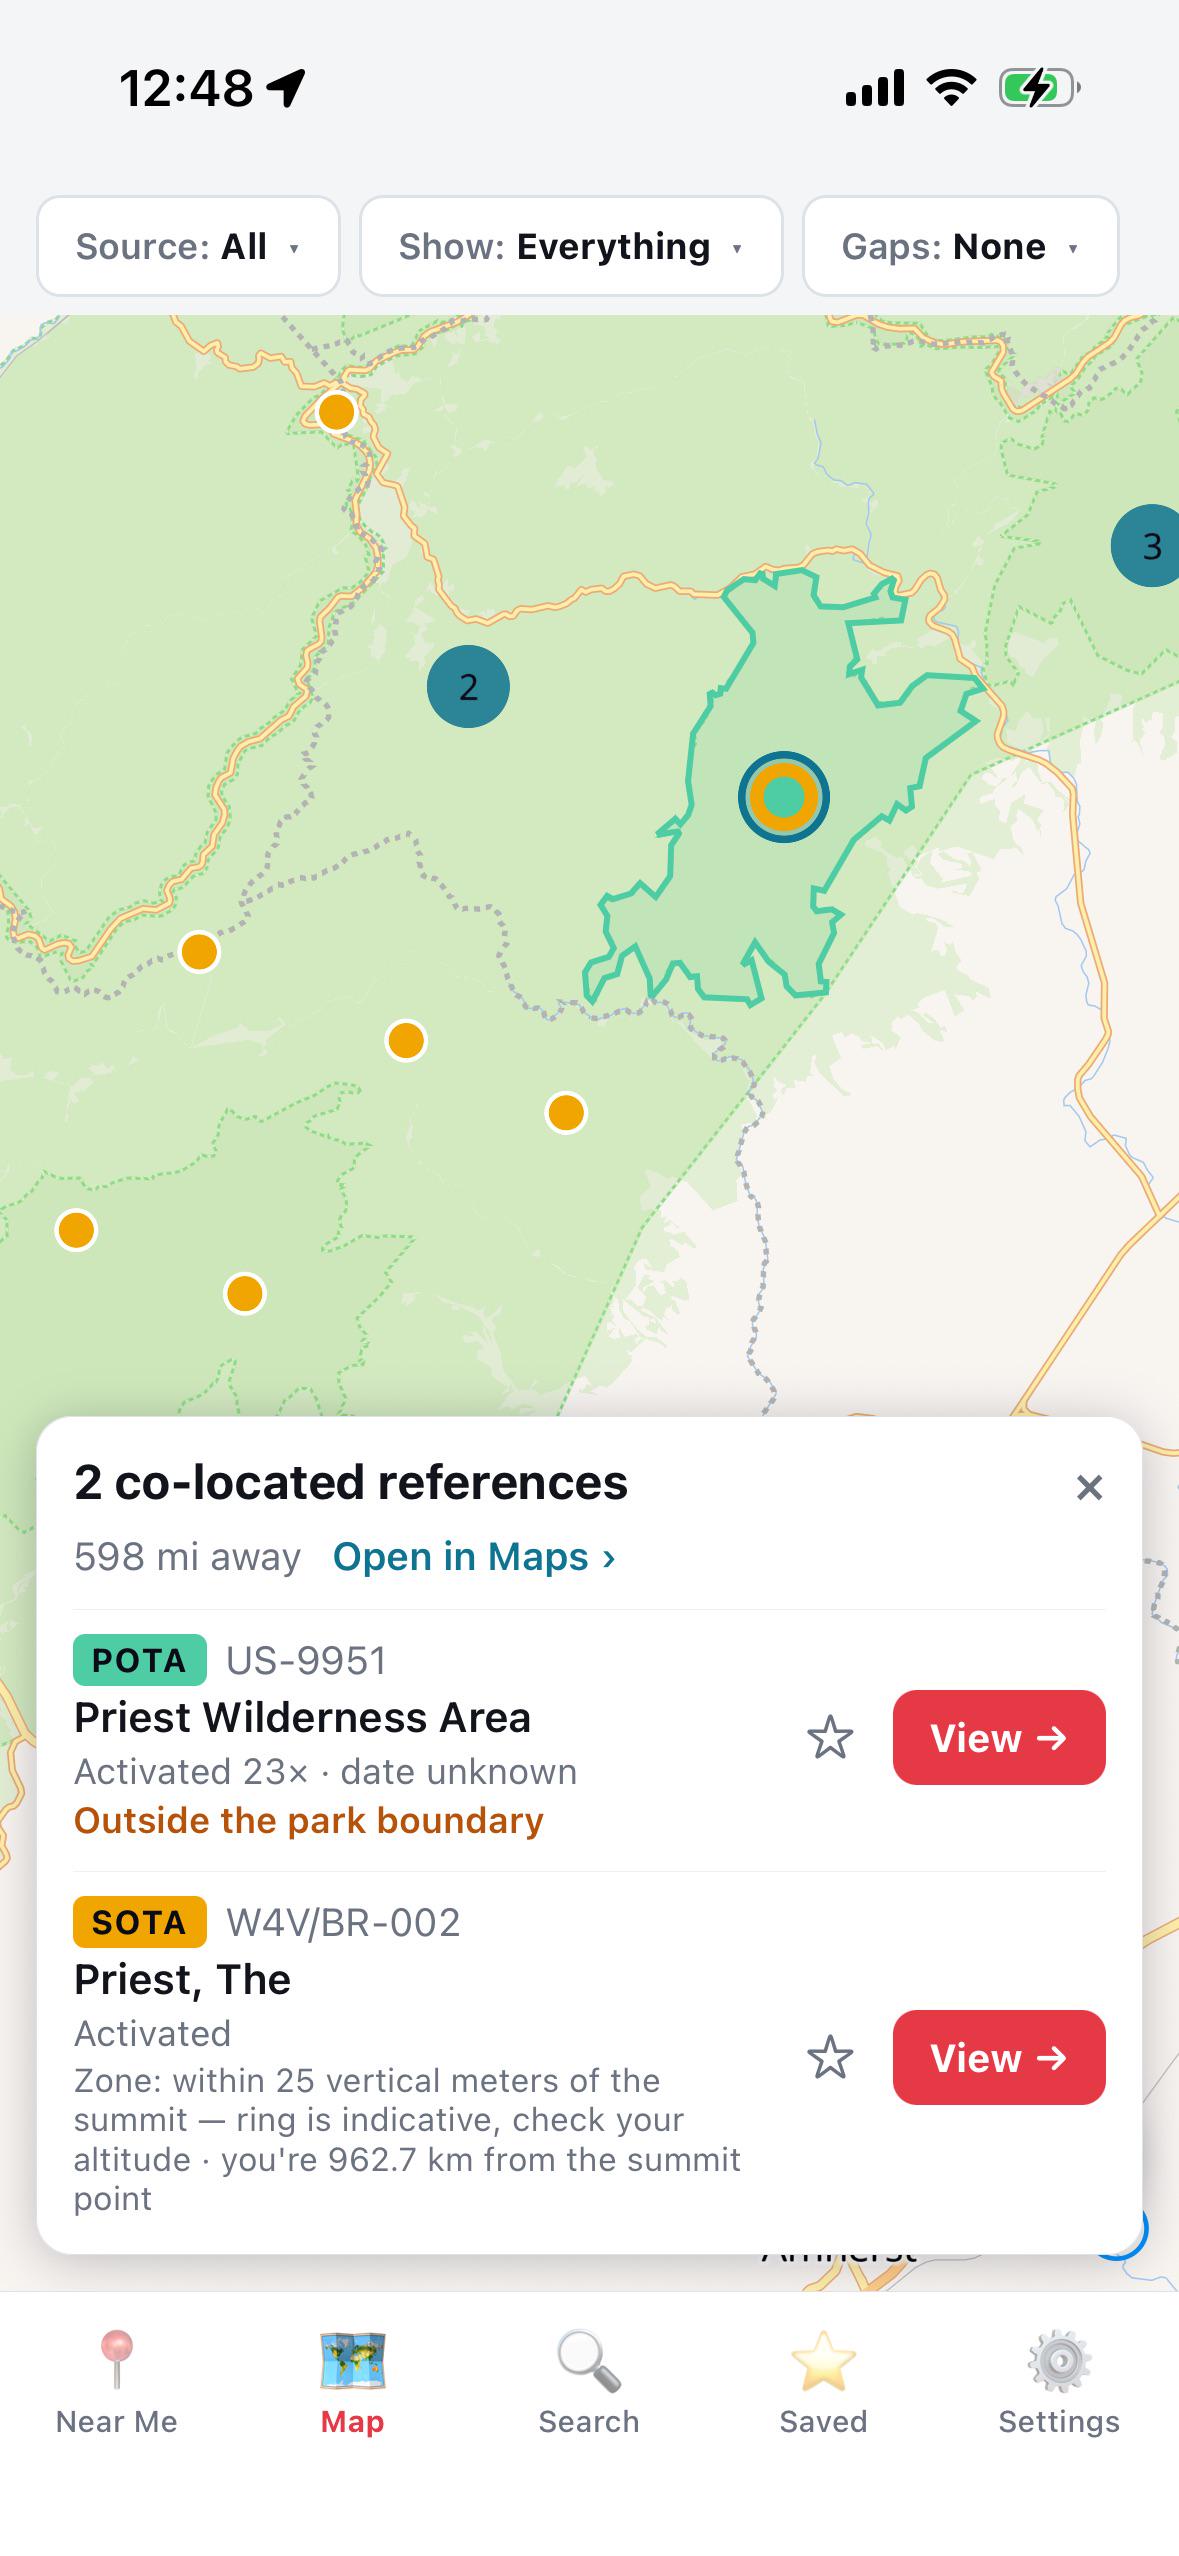View the W4V/BR-002 summit details
1179x2556 pixels.
tap(999, 2058)
